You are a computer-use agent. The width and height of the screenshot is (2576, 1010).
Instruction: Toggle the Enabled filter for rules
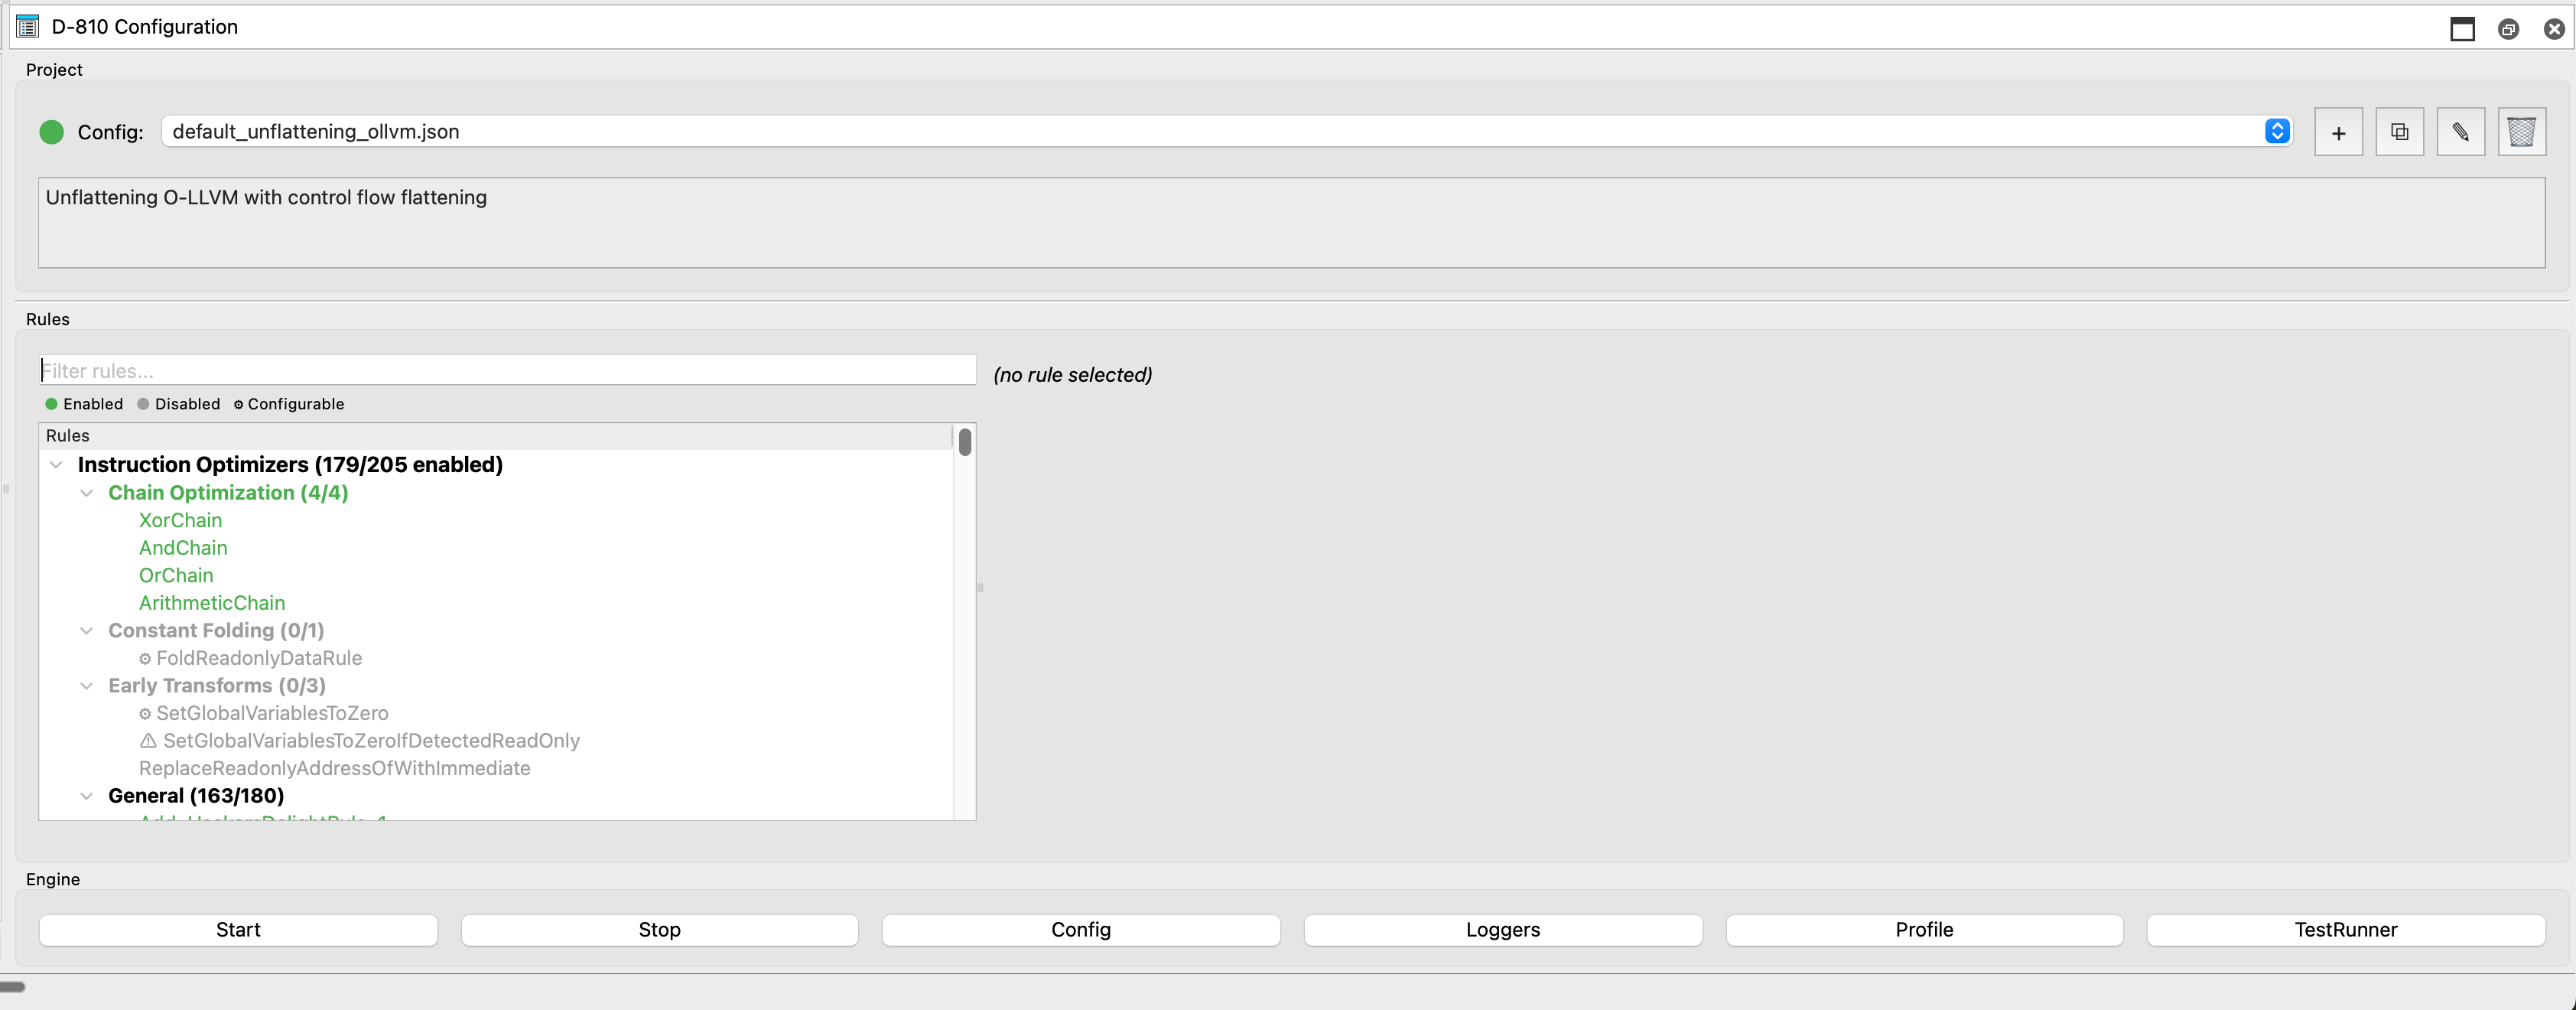[84, 404]
